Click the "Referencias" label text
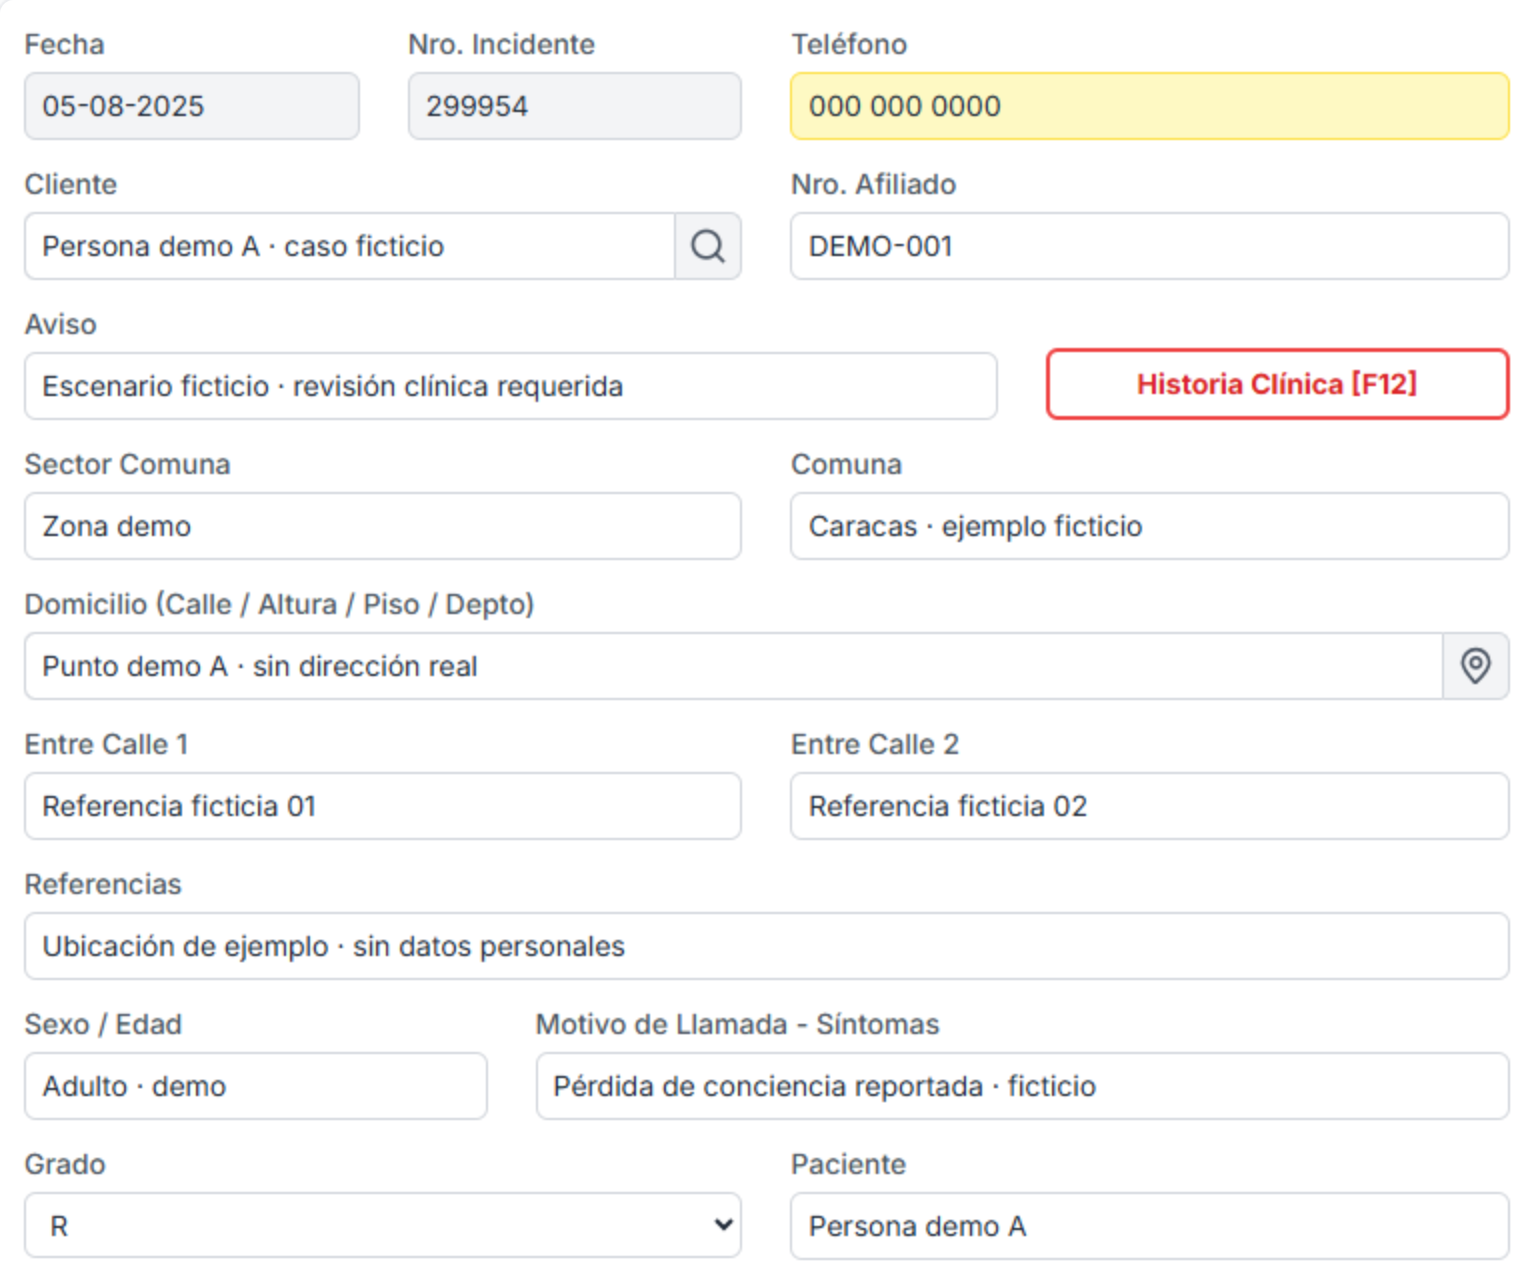This screenshot has height=1284, width=1532. [103, 885]
